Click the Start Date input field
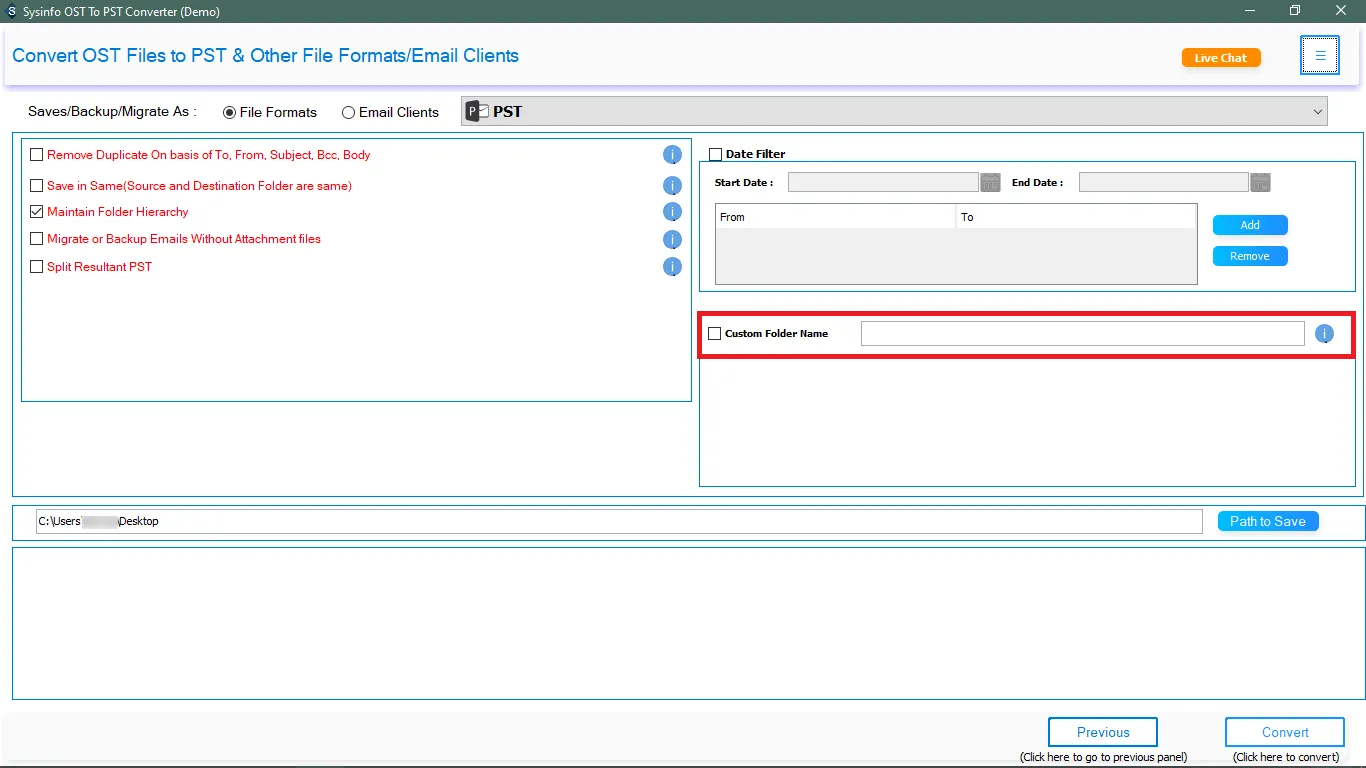The image size is (1366, 768). (883, 182)
